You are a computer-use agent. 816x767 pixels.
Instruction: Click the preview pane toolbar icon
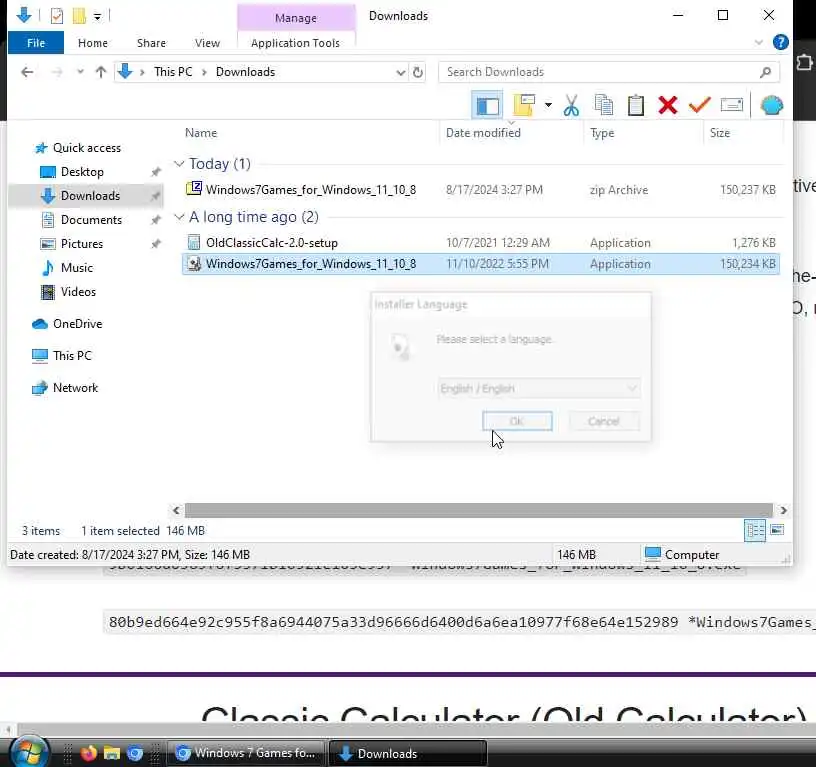point(487,106)
